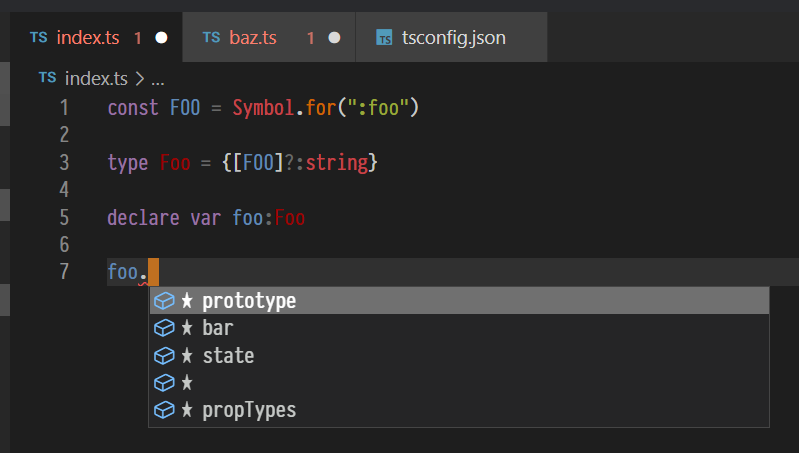Click unsaved dot on baz.ts tab
This screenshot has height=453, width=799.
(334, 38)
